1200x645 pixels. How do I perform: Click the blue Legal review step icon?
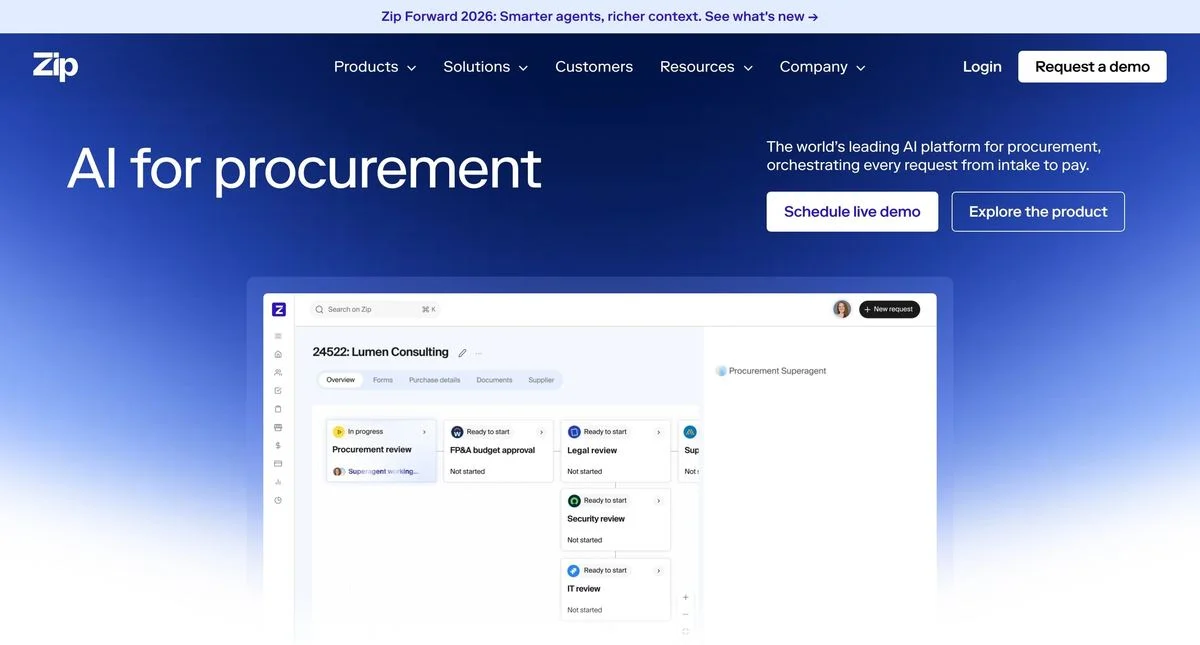(x=574, y=432)
